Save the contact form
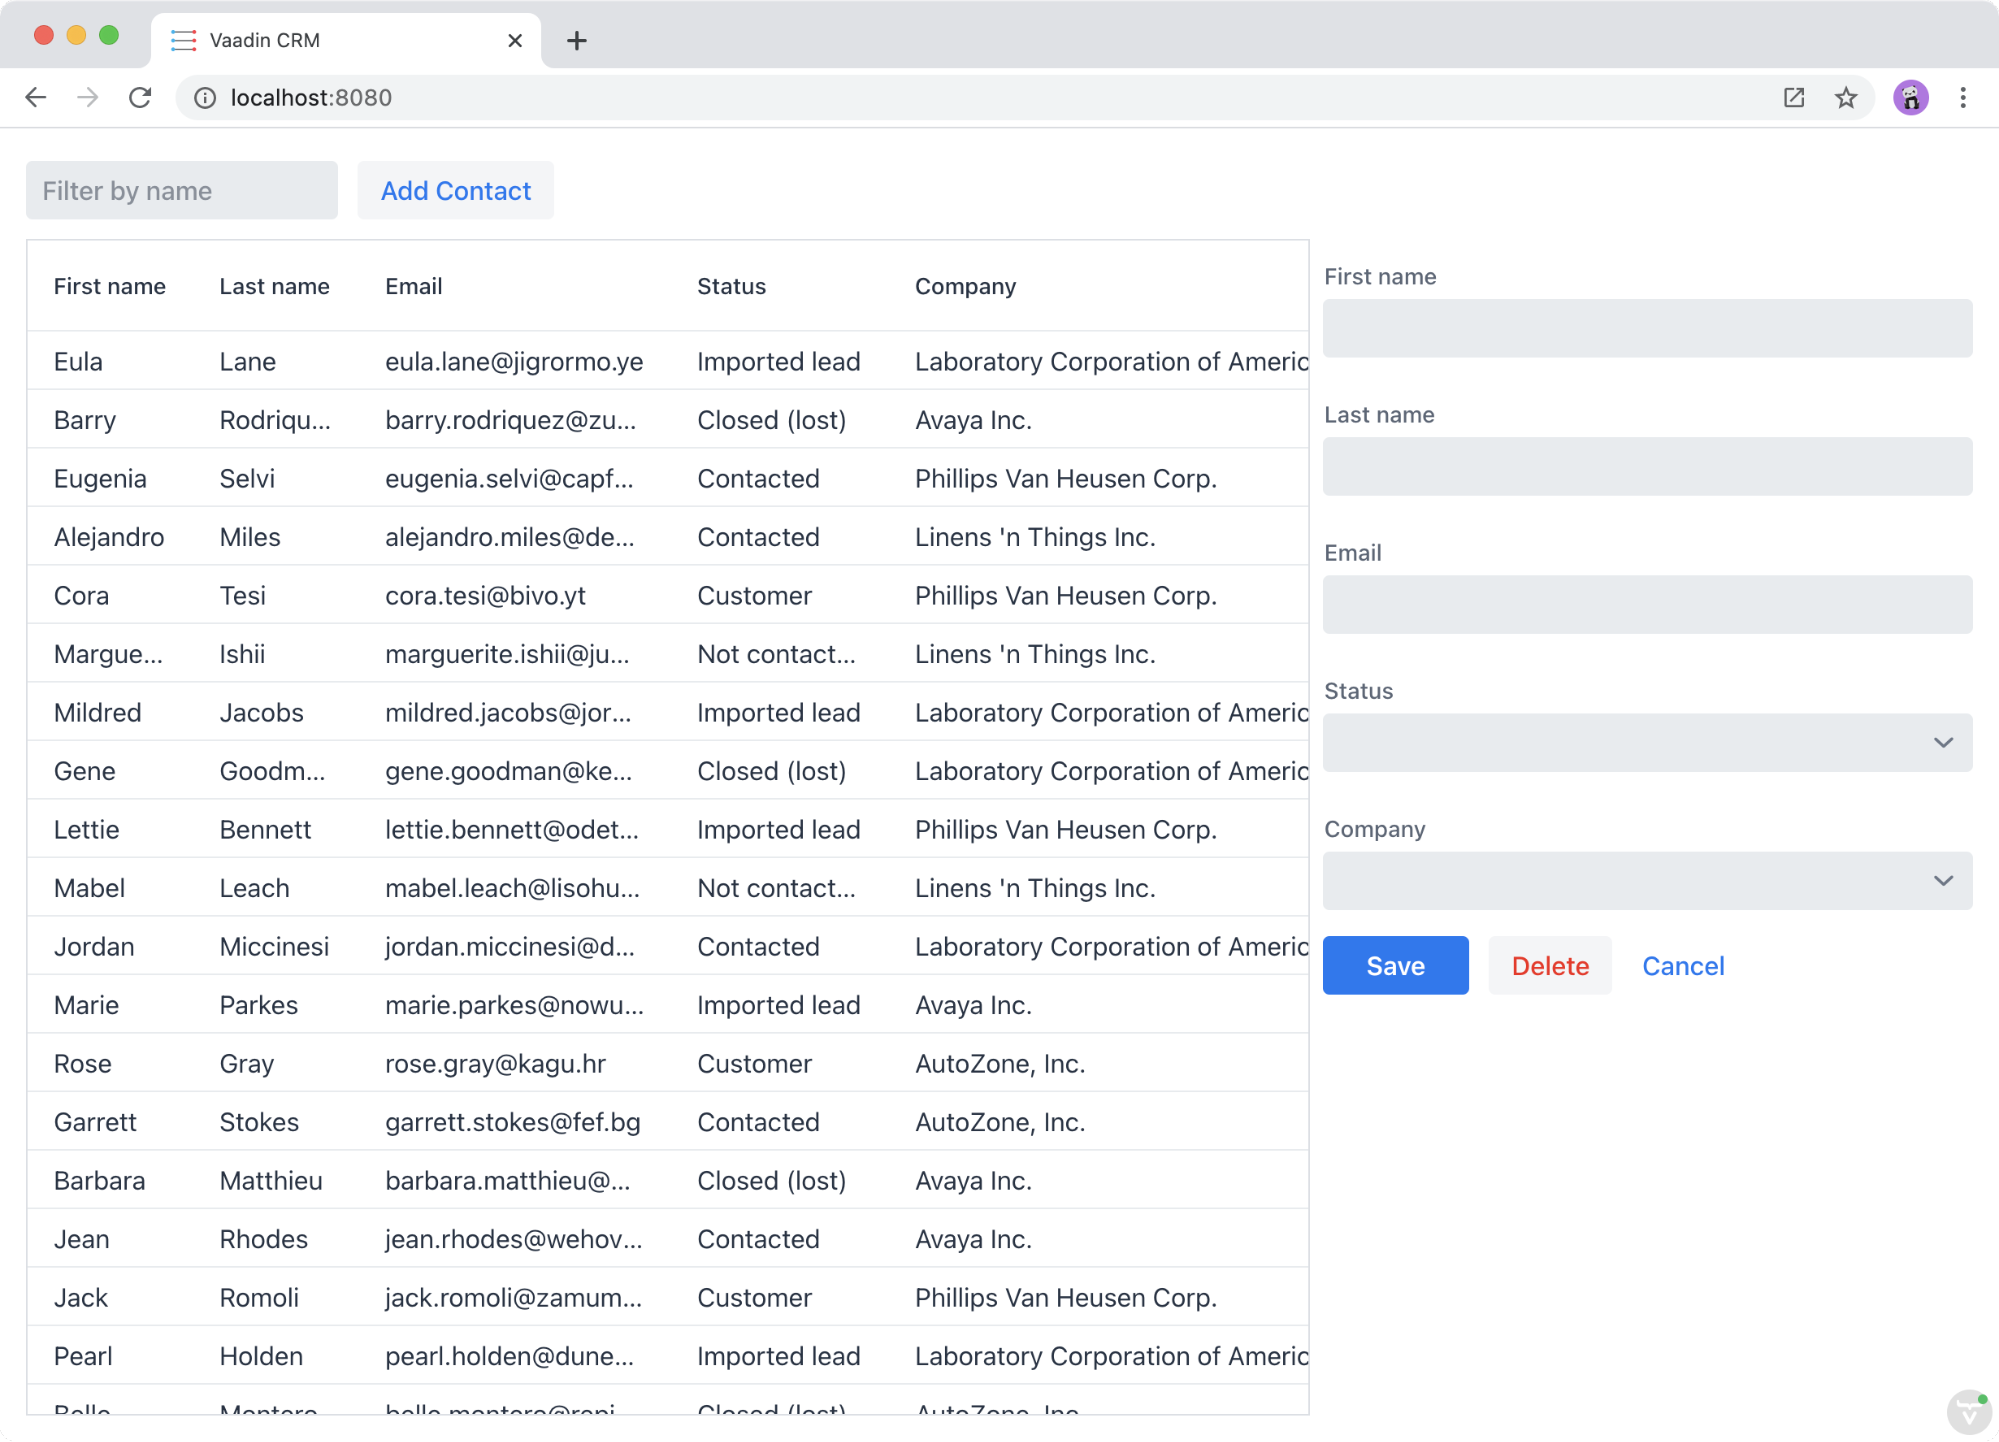Screen dimensions: 1999x1442 [1394, 965]
